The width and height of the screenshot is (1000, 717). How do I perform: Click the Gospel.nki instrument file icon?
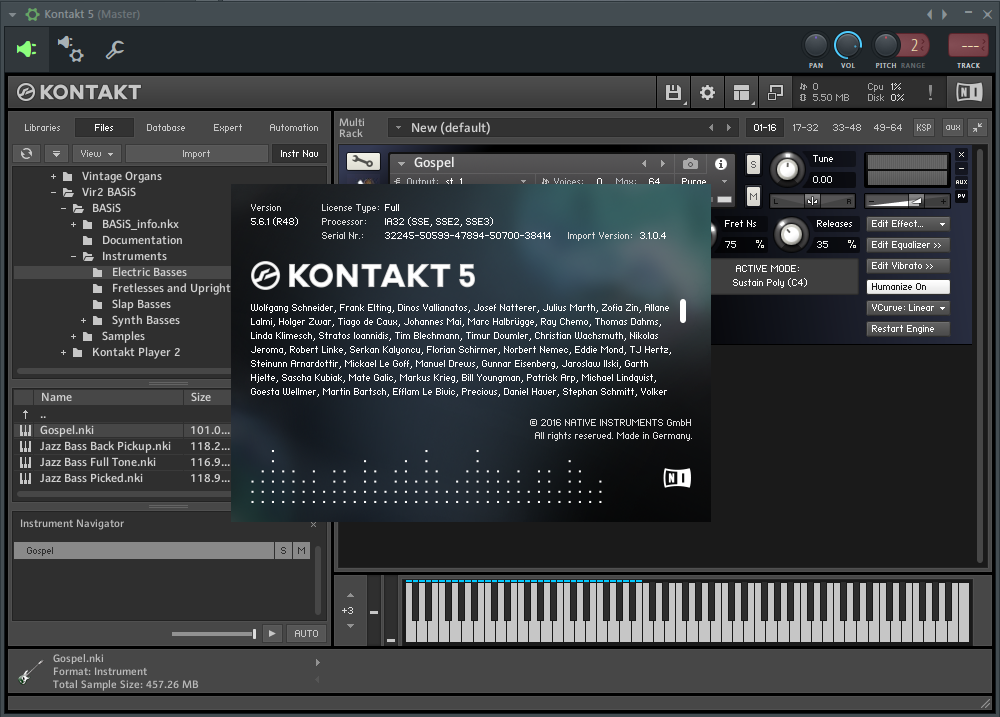coord(26,431)
